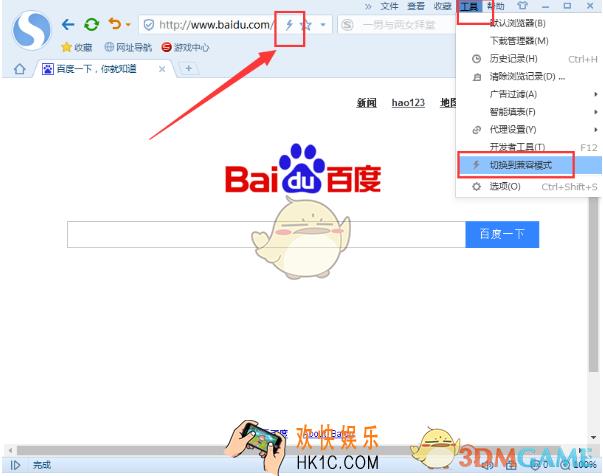This screenshot has height=476, width=603.
Task: Open 开发者工具(T) menu item
Action: 529,147
